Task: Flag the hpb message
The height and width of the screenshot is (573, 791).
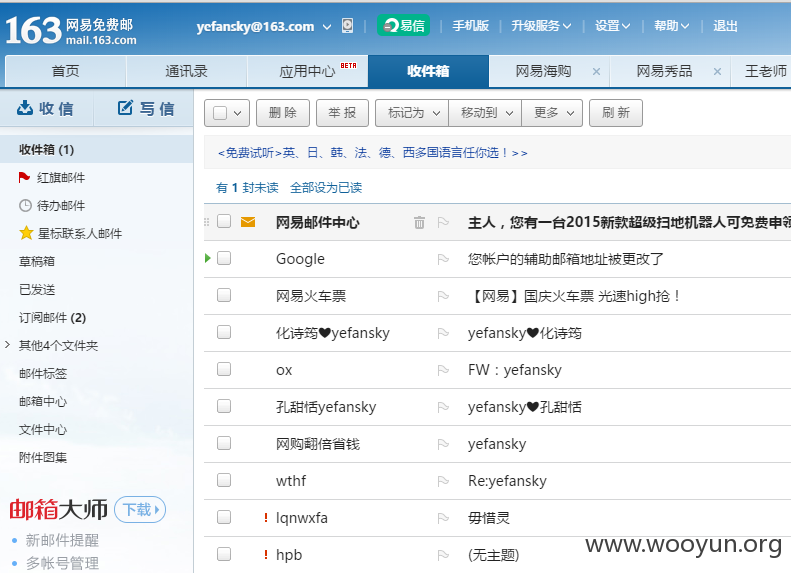Action: [x=443, y=555]
